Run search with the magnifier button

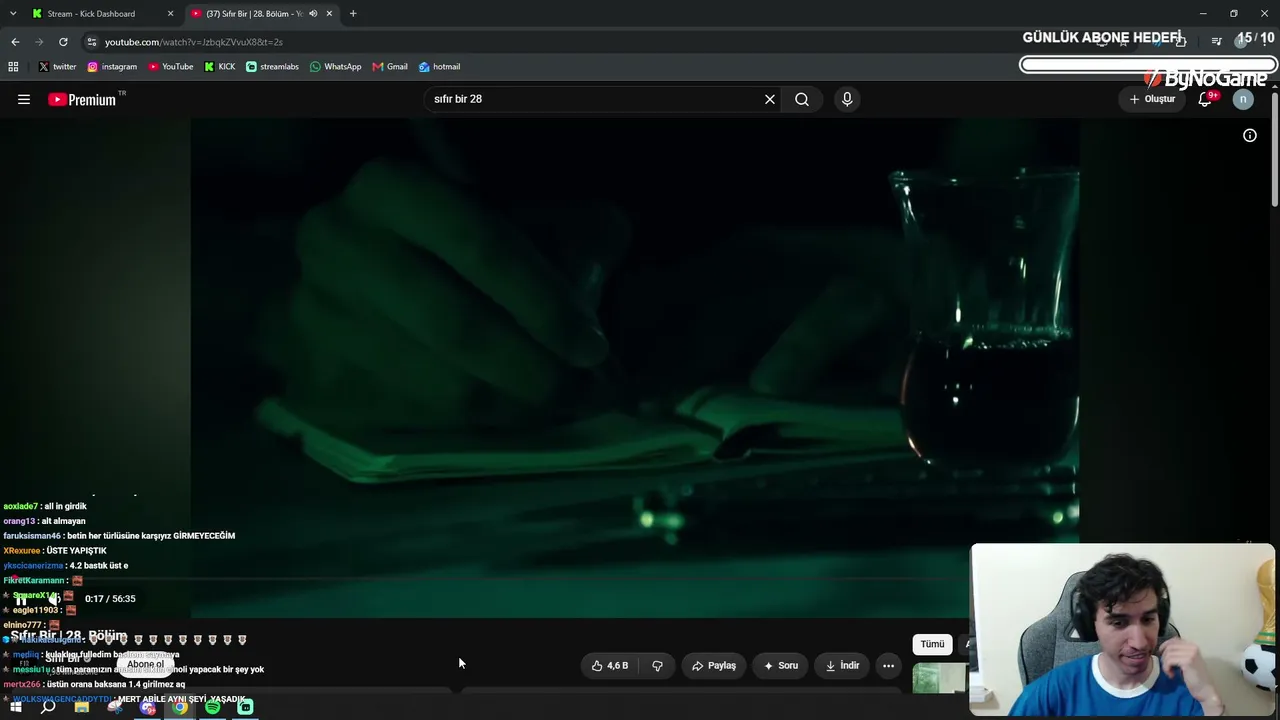[802, 99]
